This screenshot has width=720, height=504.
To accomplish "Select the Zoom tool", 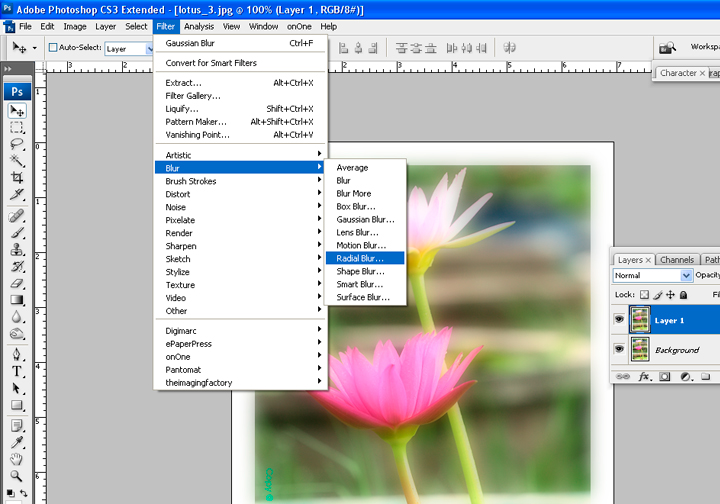I will point(18,476).
